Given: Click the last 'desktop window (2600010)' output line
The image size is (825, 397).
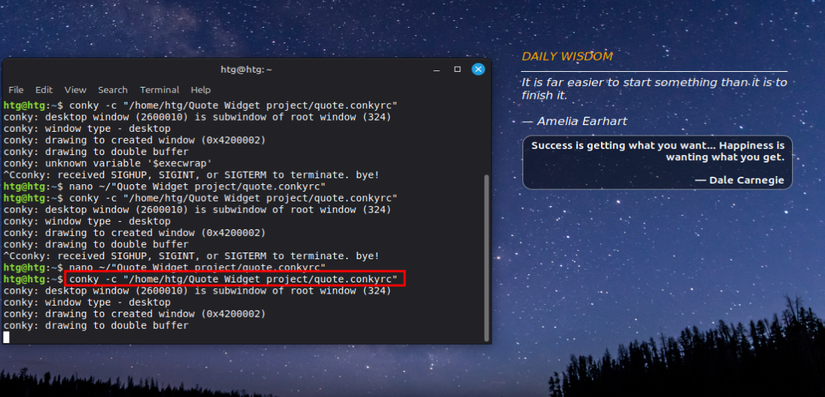Looking at the screenshot, I should click(x=197, y=291).
